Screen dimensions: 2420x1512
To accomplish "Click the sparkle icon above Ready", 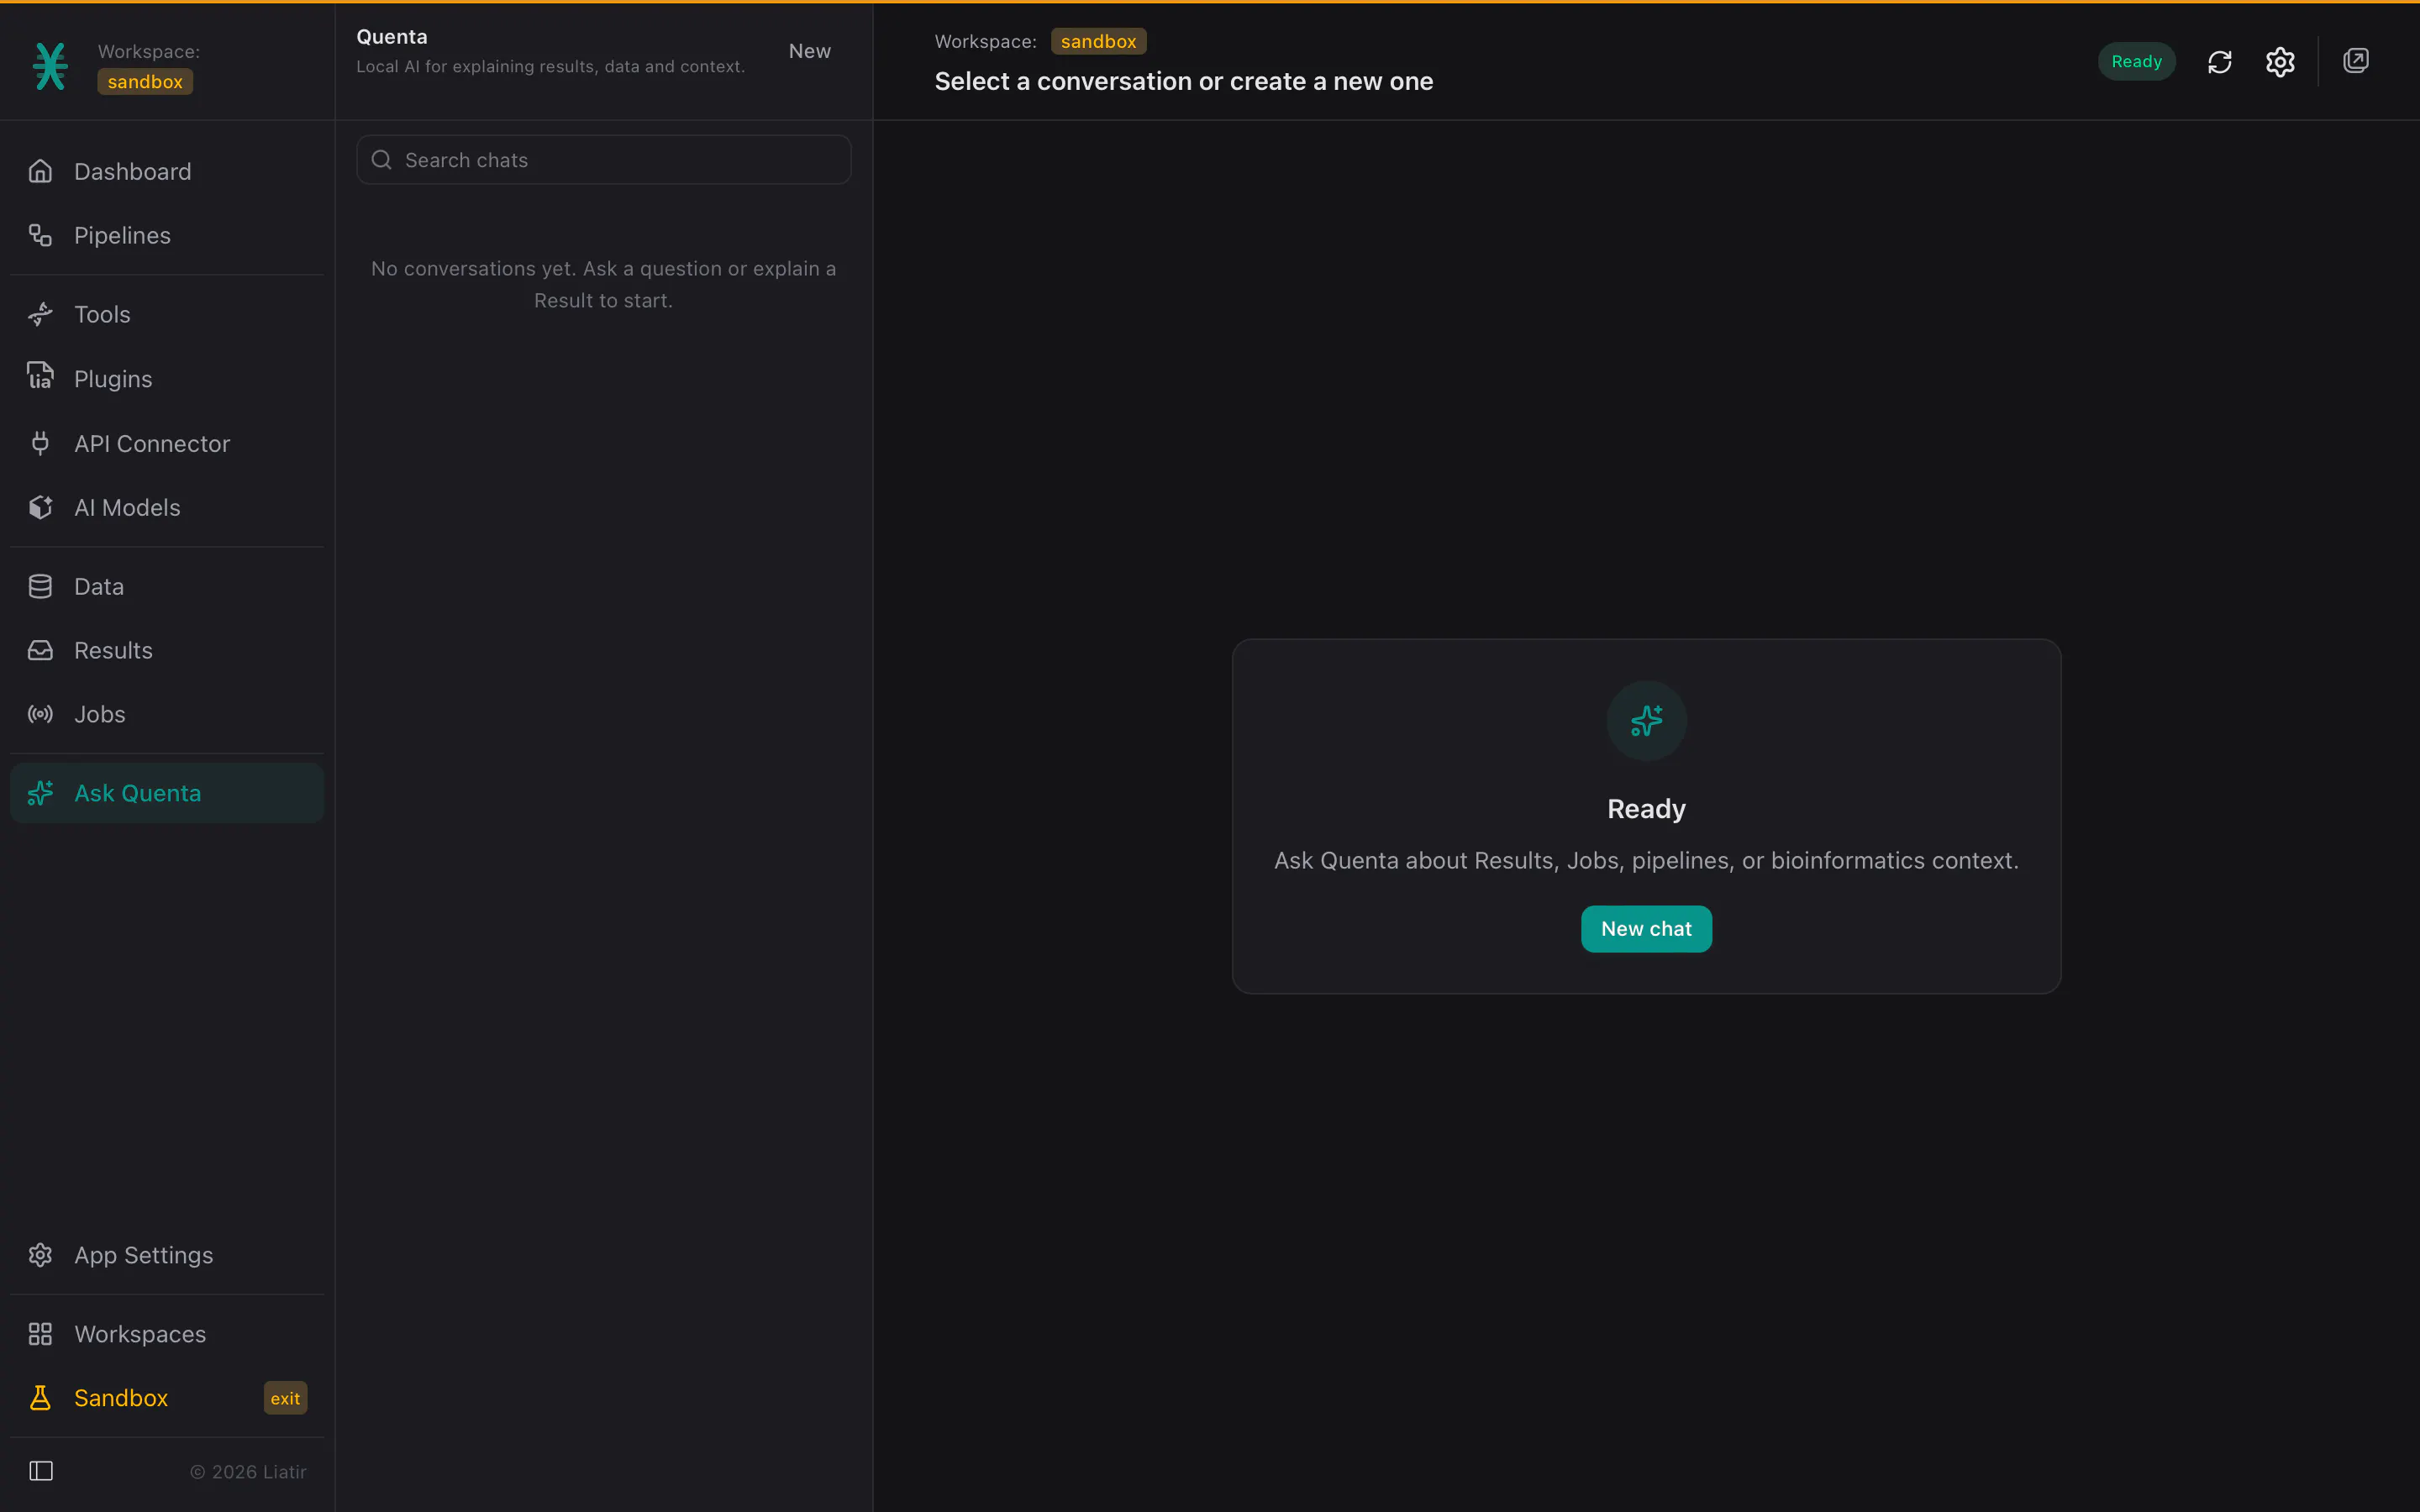I will [1646, 721].
